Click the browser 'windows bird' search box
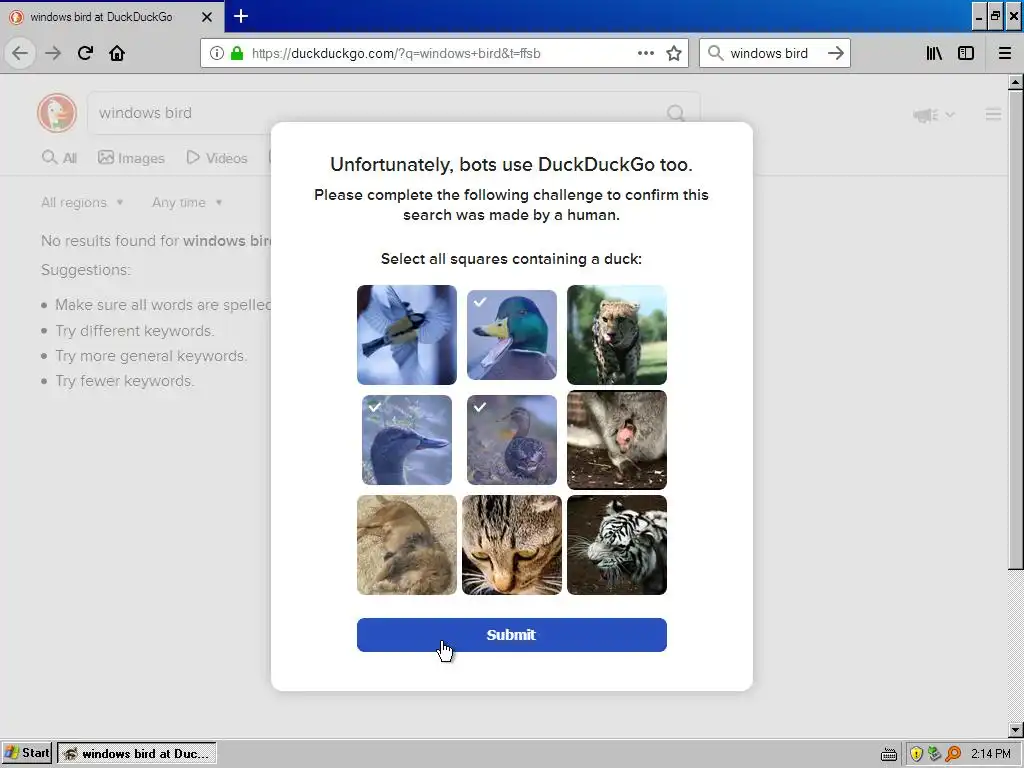 tap(774, 54)
